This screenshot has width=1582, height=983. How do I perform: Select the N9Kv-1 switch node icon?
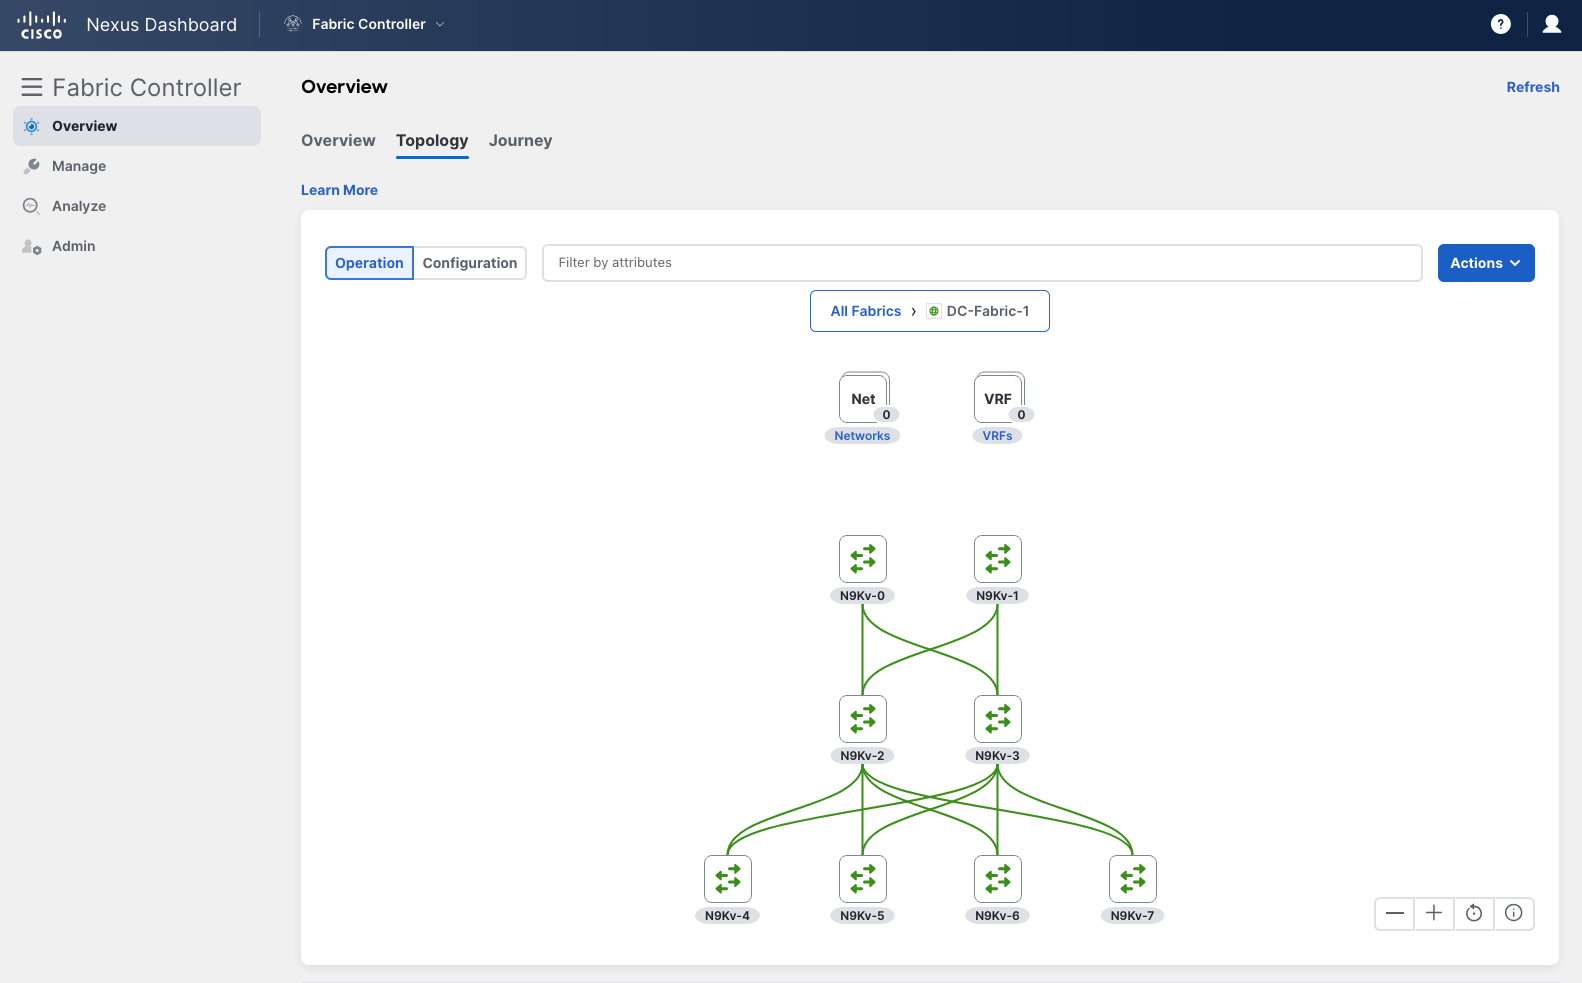pos(998,559)
